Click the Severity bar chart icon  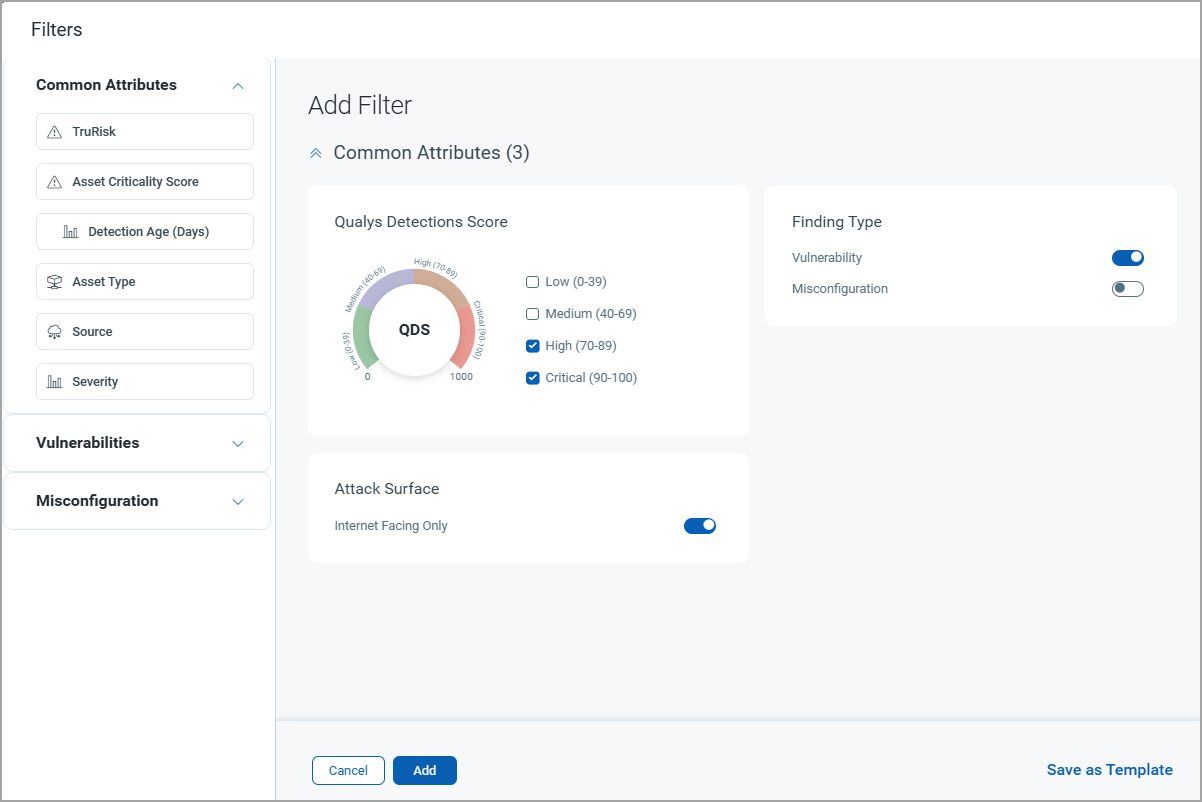pos(55,382)
